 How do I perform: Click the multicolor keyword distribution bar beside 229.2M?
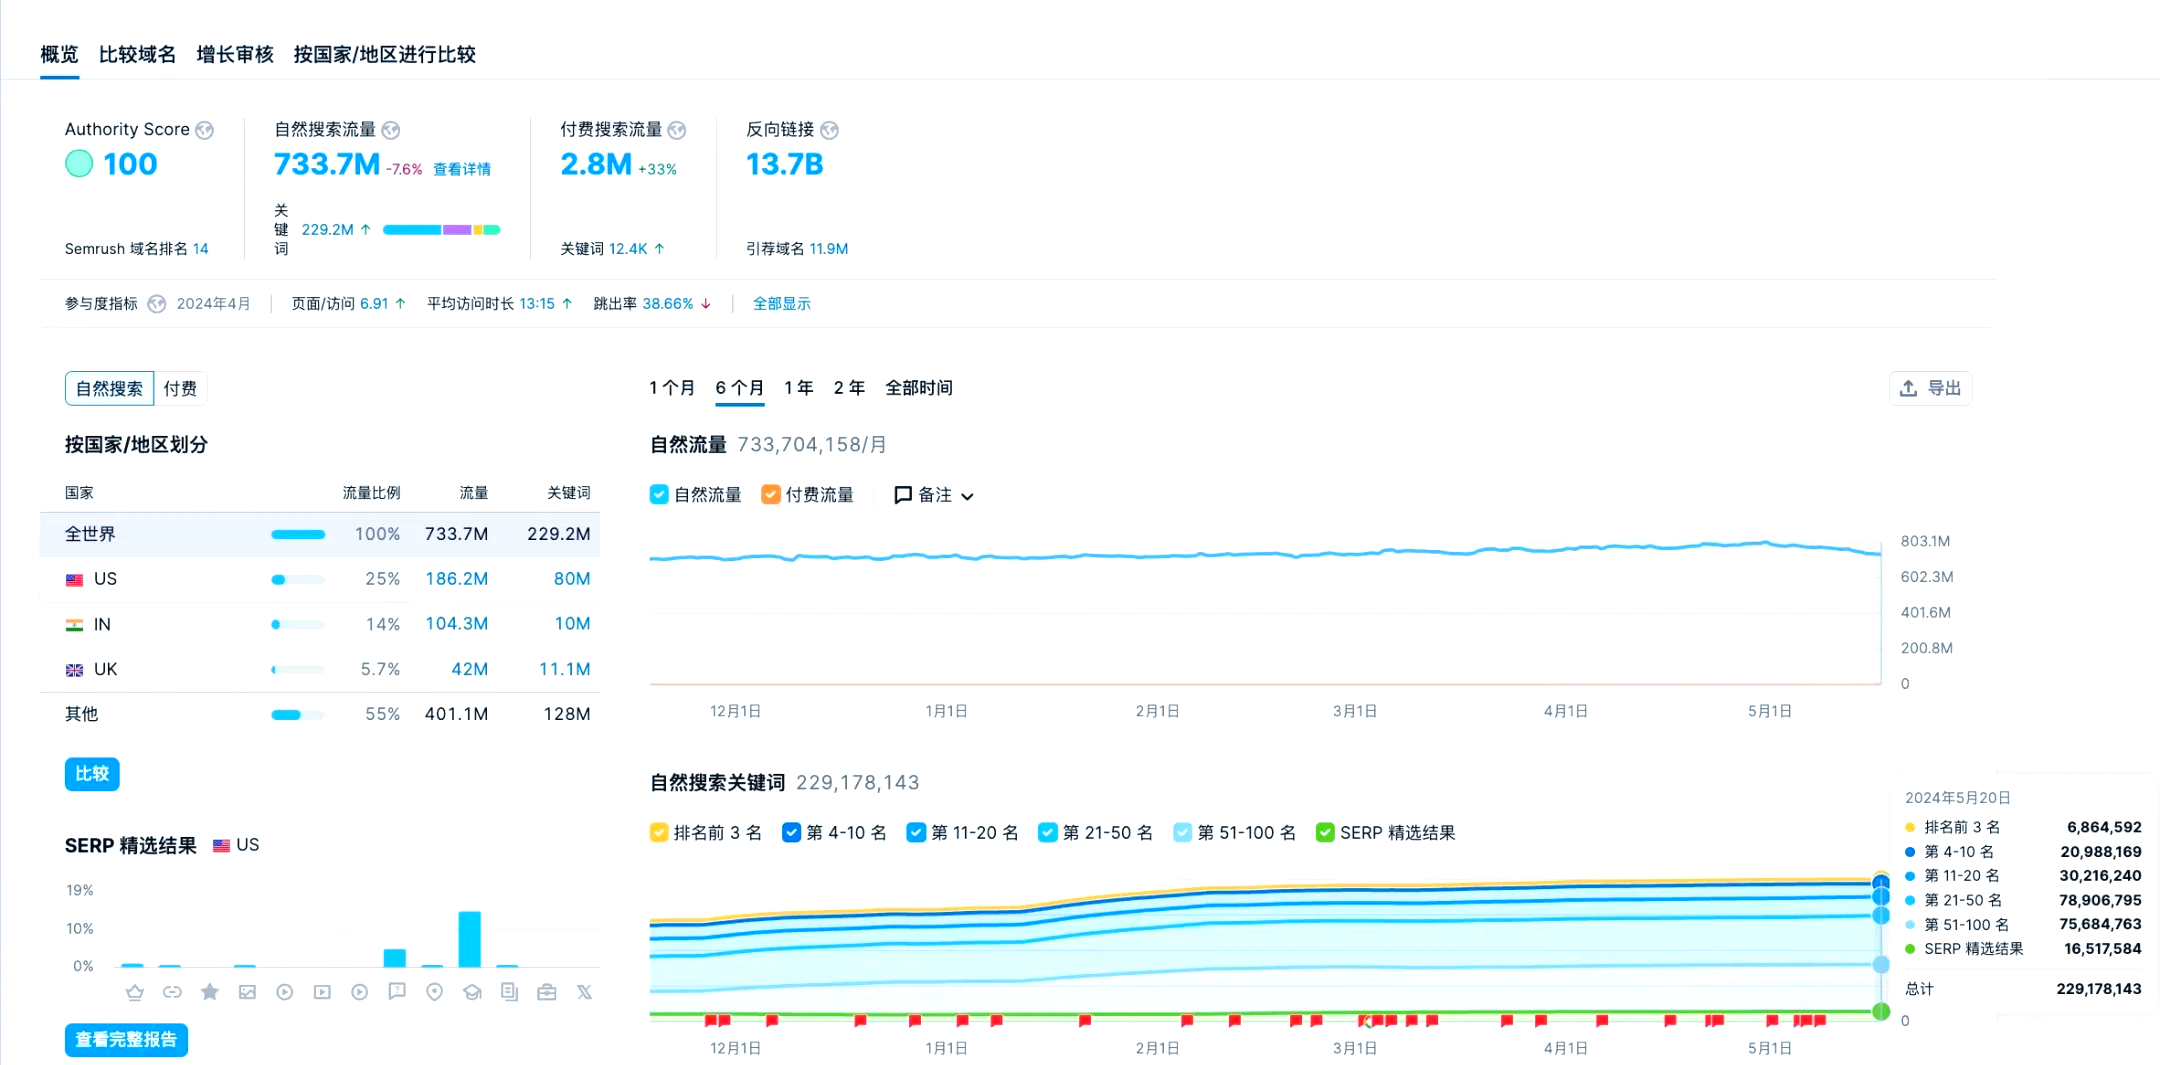pyautogui.click(x=442, y=230)
